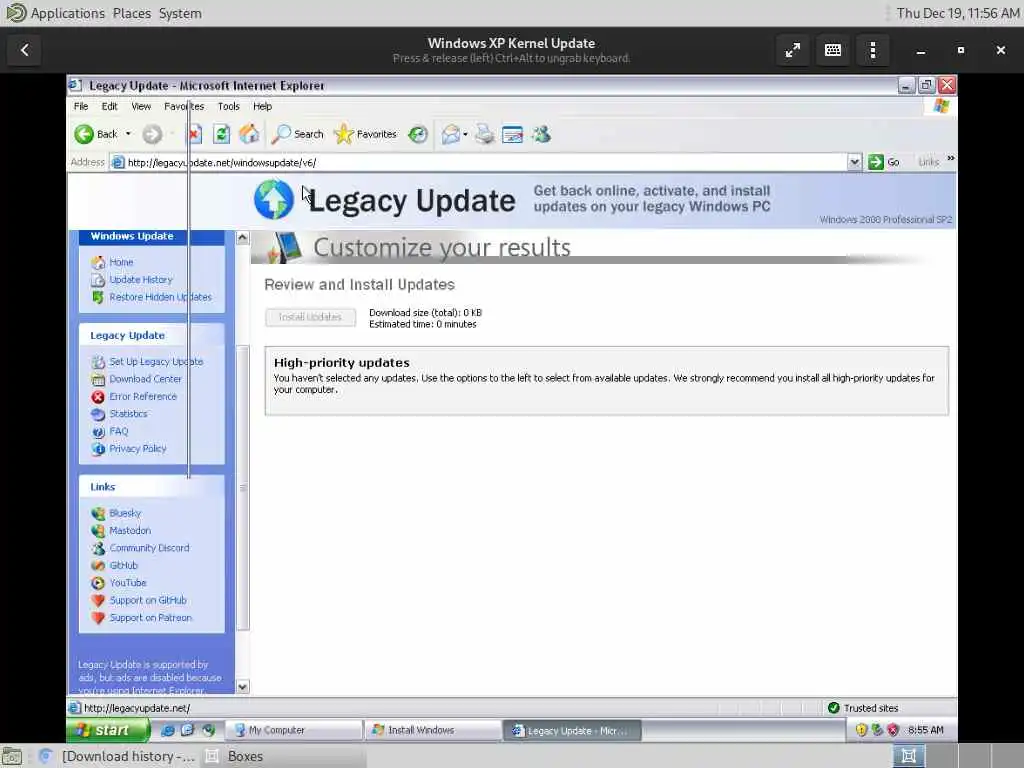The height and width of the screenshot is (768, 1024).
Task: Open the Tools menu
Action: (229, 106)
